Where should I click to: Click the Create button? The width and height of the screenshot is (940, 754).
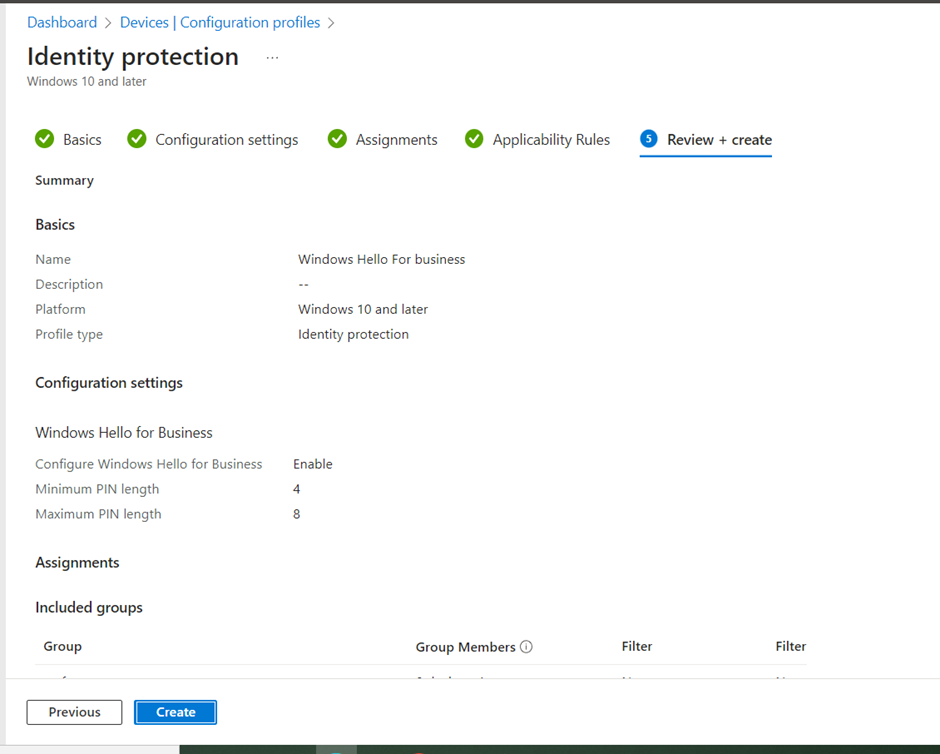176,712
